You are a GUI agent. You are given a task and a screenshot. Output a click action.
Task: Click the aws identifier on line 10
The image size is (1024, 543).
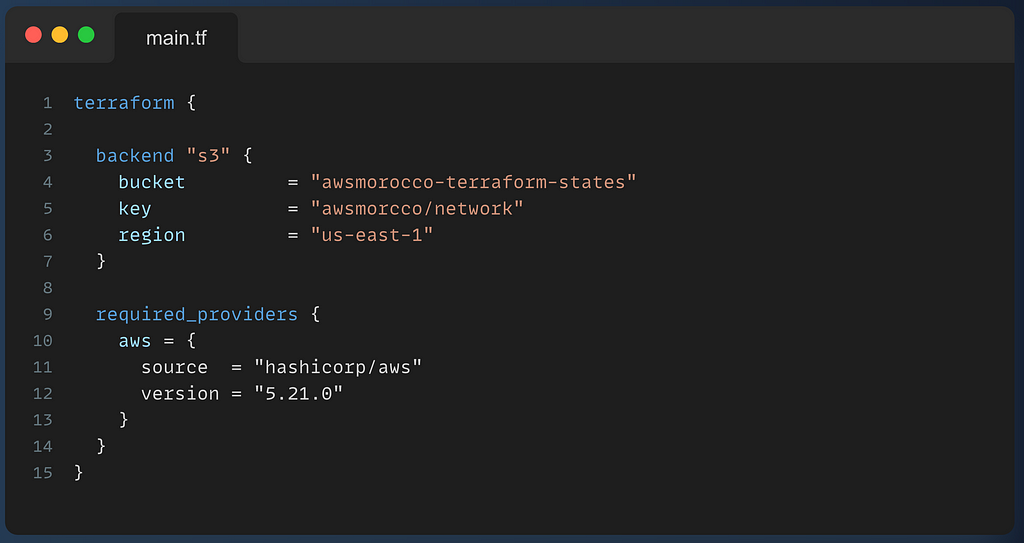pyautogui.click(x=135, y=341)
